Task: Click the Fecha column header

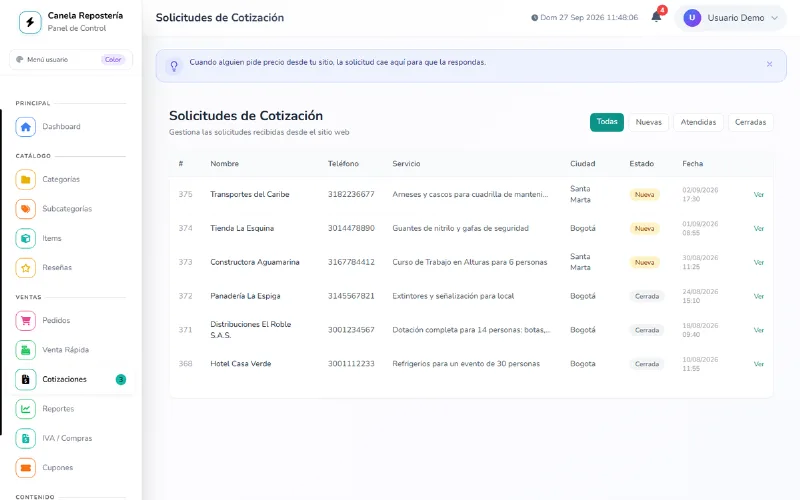Action: [x=692, y=164]
